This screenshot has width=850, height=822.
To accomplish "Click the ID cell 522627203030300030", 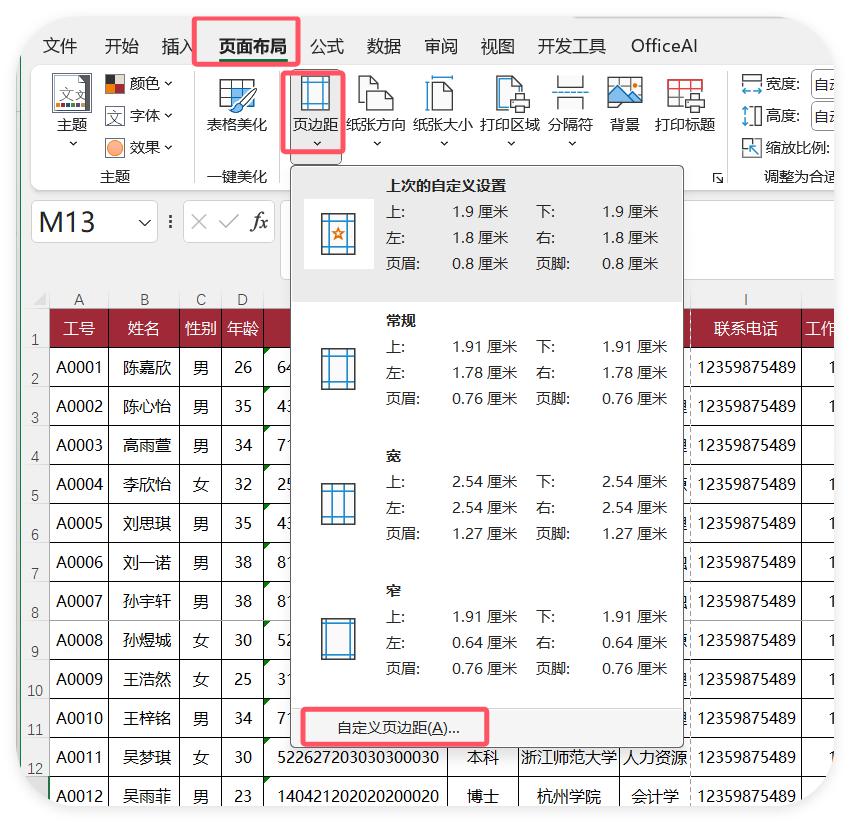I will click(x=358, y=757).
